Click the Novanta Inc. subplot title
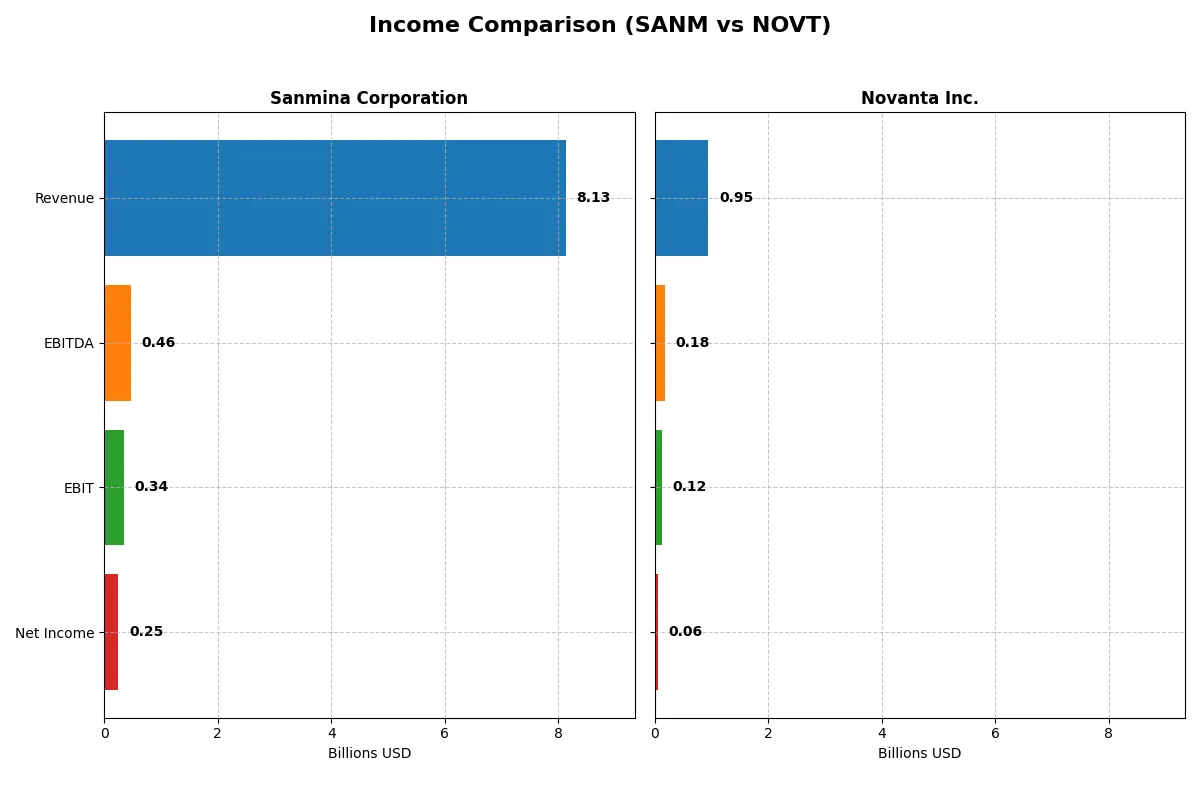1200x800 pixels. [x=919, y=98]
